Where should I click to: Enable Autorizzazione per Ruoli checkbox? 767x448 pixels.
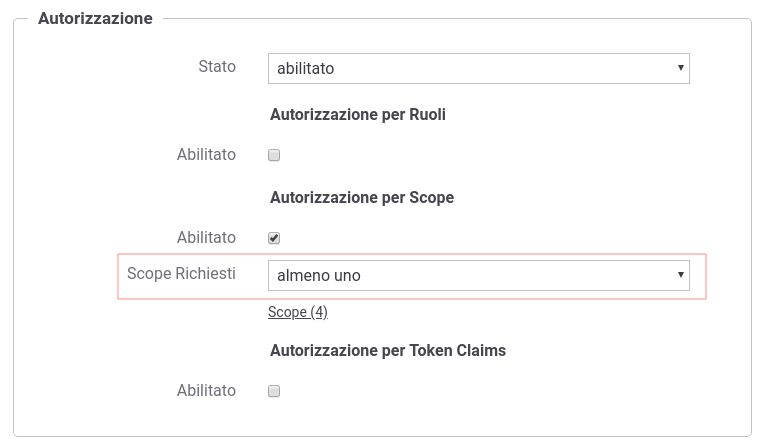274,155
